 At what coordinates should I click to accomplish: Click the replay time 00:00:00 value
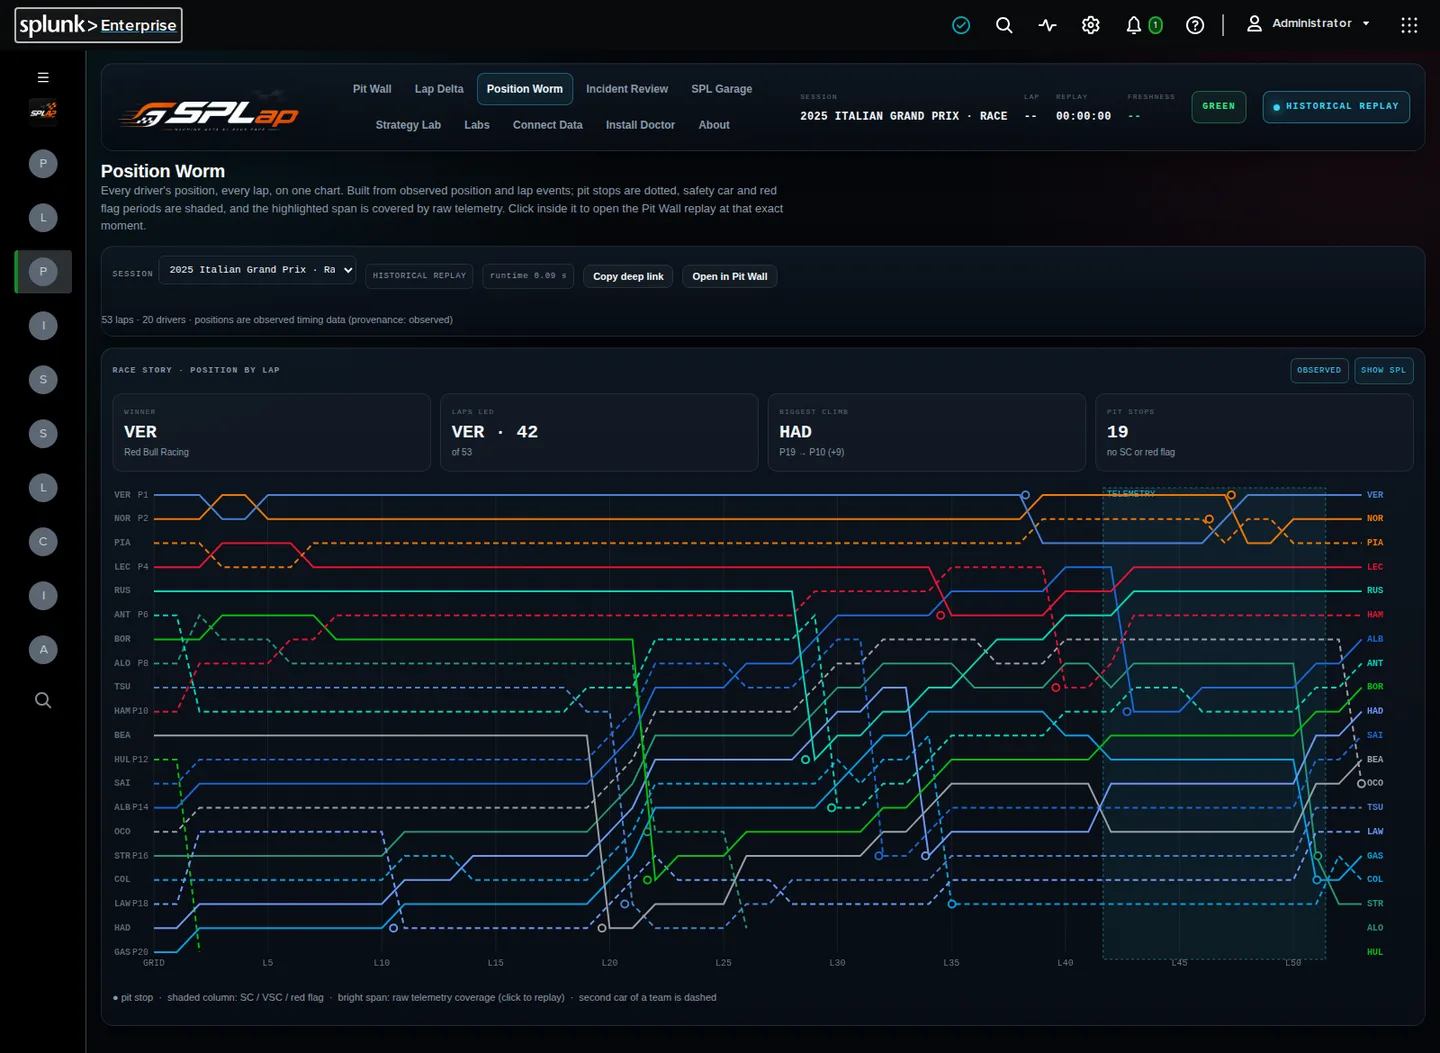tap(1083, 116)
